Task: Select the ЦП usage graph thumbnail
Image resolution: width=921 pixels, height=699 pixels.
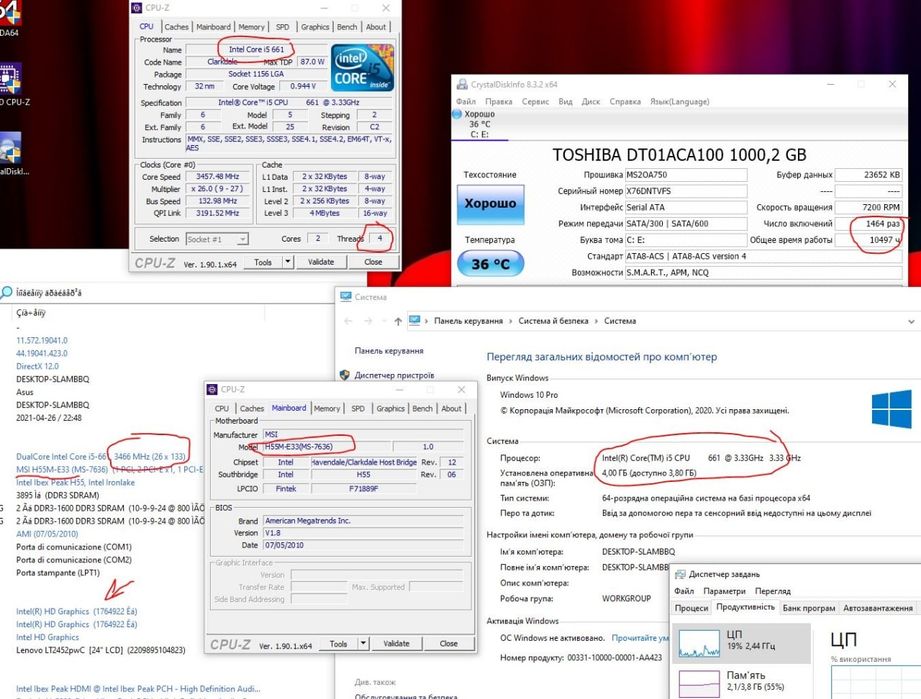Action: click(699, 643)
